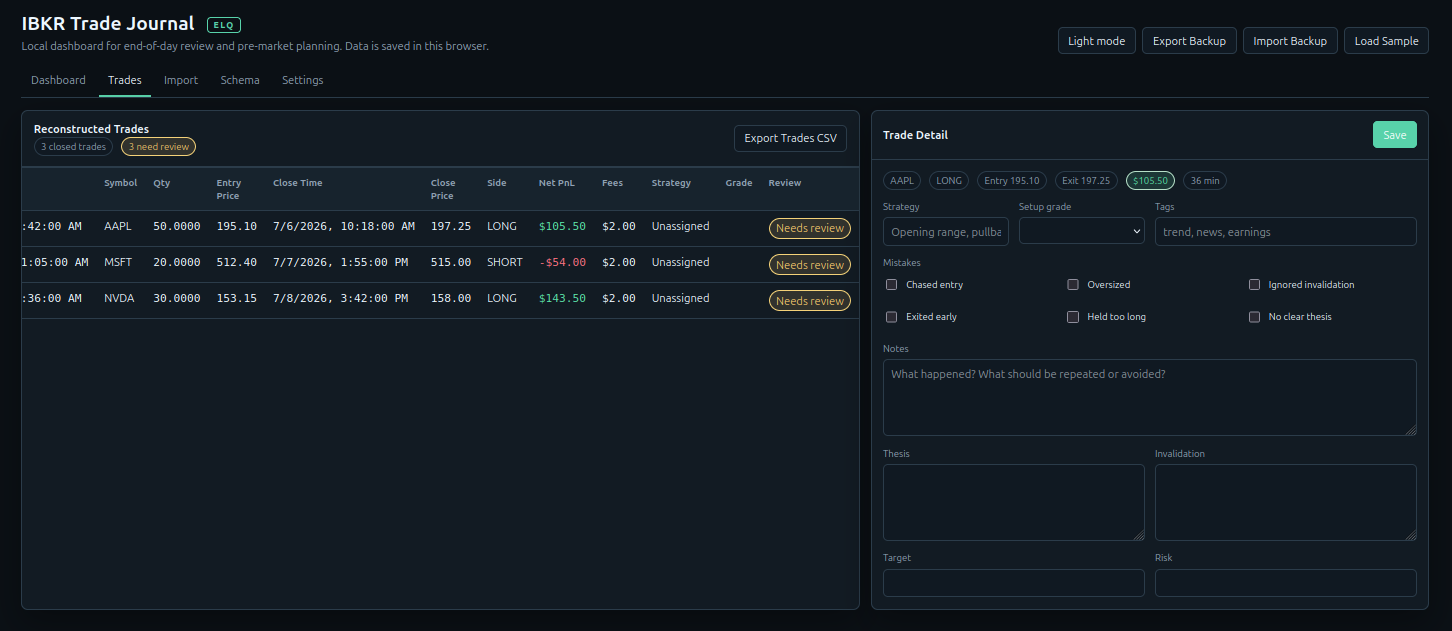1452x631 pixels.
Task: Click the Entry 195.10 chip in Trade Detail
Action: [1012, 181]
